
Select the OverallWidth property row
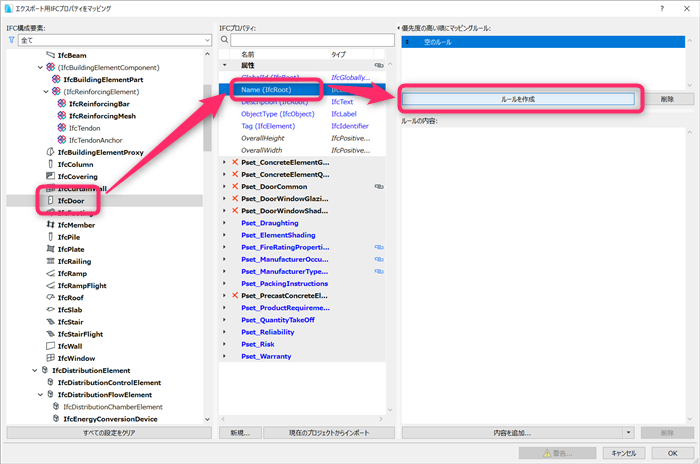(x=302, y=150)
